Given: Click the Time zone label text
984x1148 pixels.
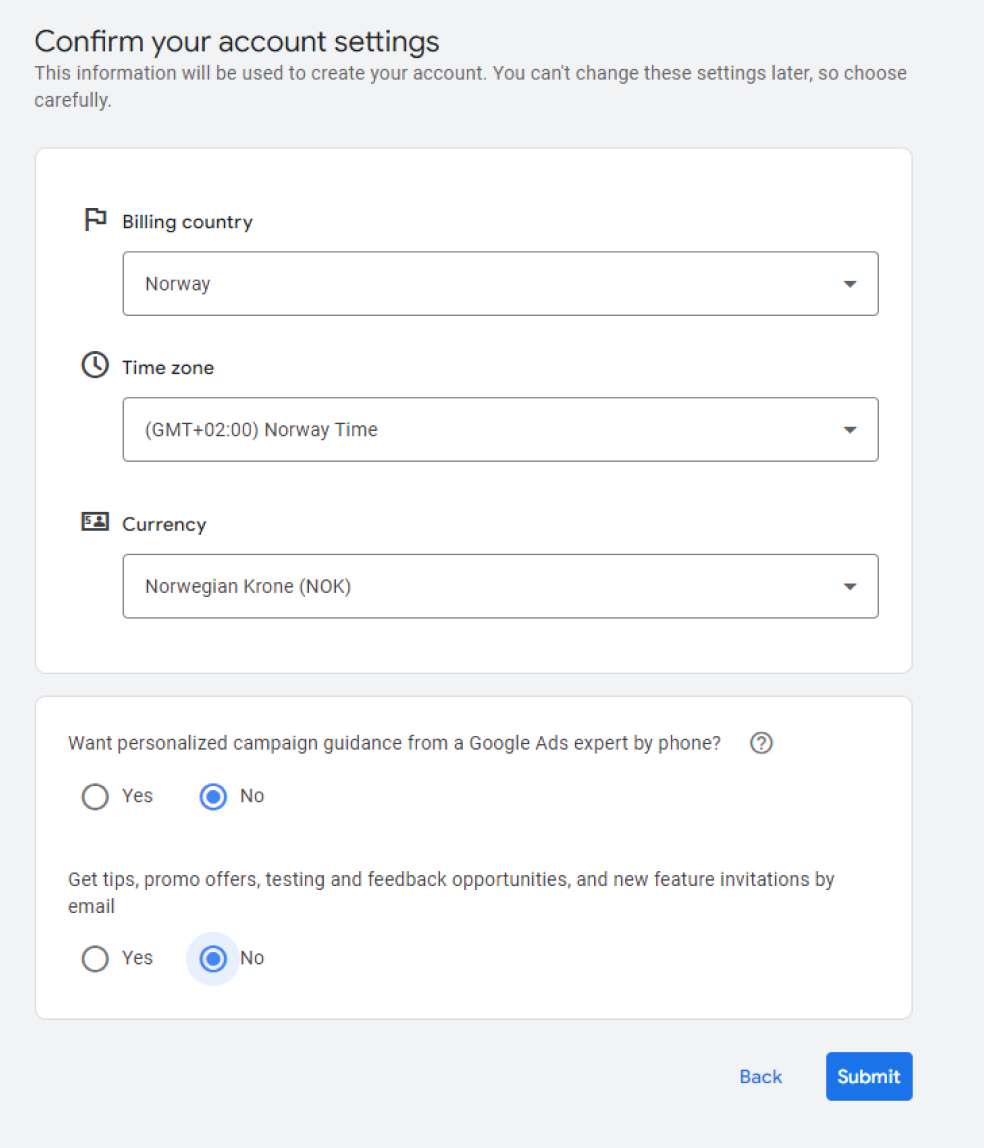Looking at the screenshot, I should pyautogui.click(x=168, y=368).
